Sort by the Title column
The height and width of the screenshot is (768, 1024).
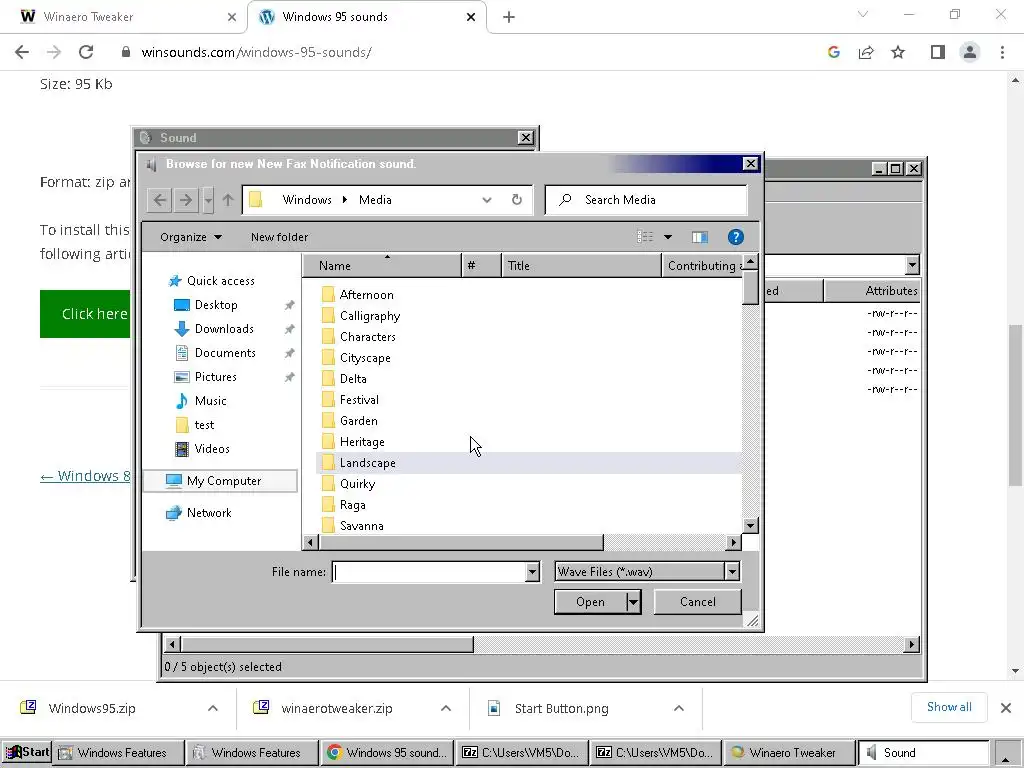tap(581, 266)
